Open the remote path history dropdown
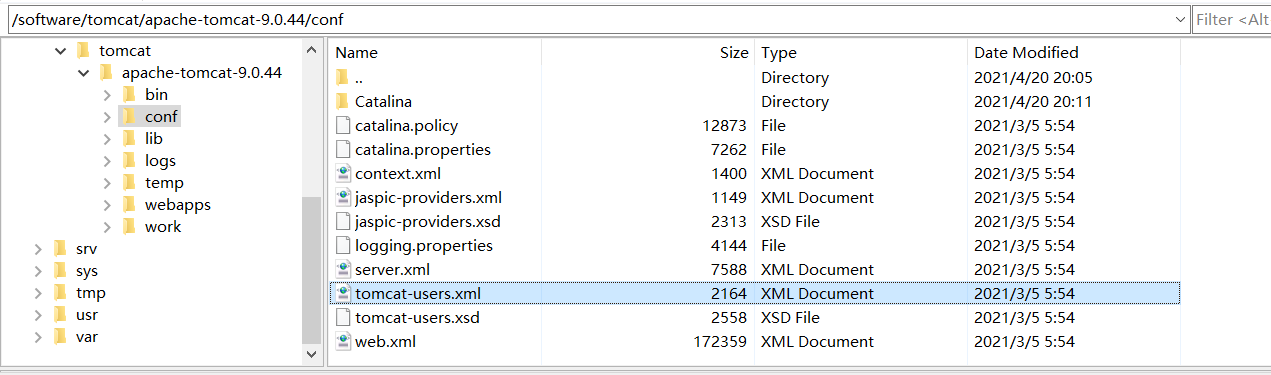 coord(1179,19)
